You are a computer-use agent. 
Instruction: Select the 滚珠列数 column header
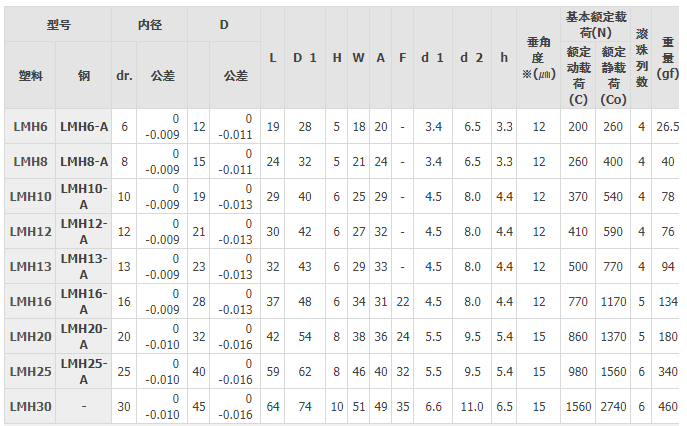coord(641,57)
